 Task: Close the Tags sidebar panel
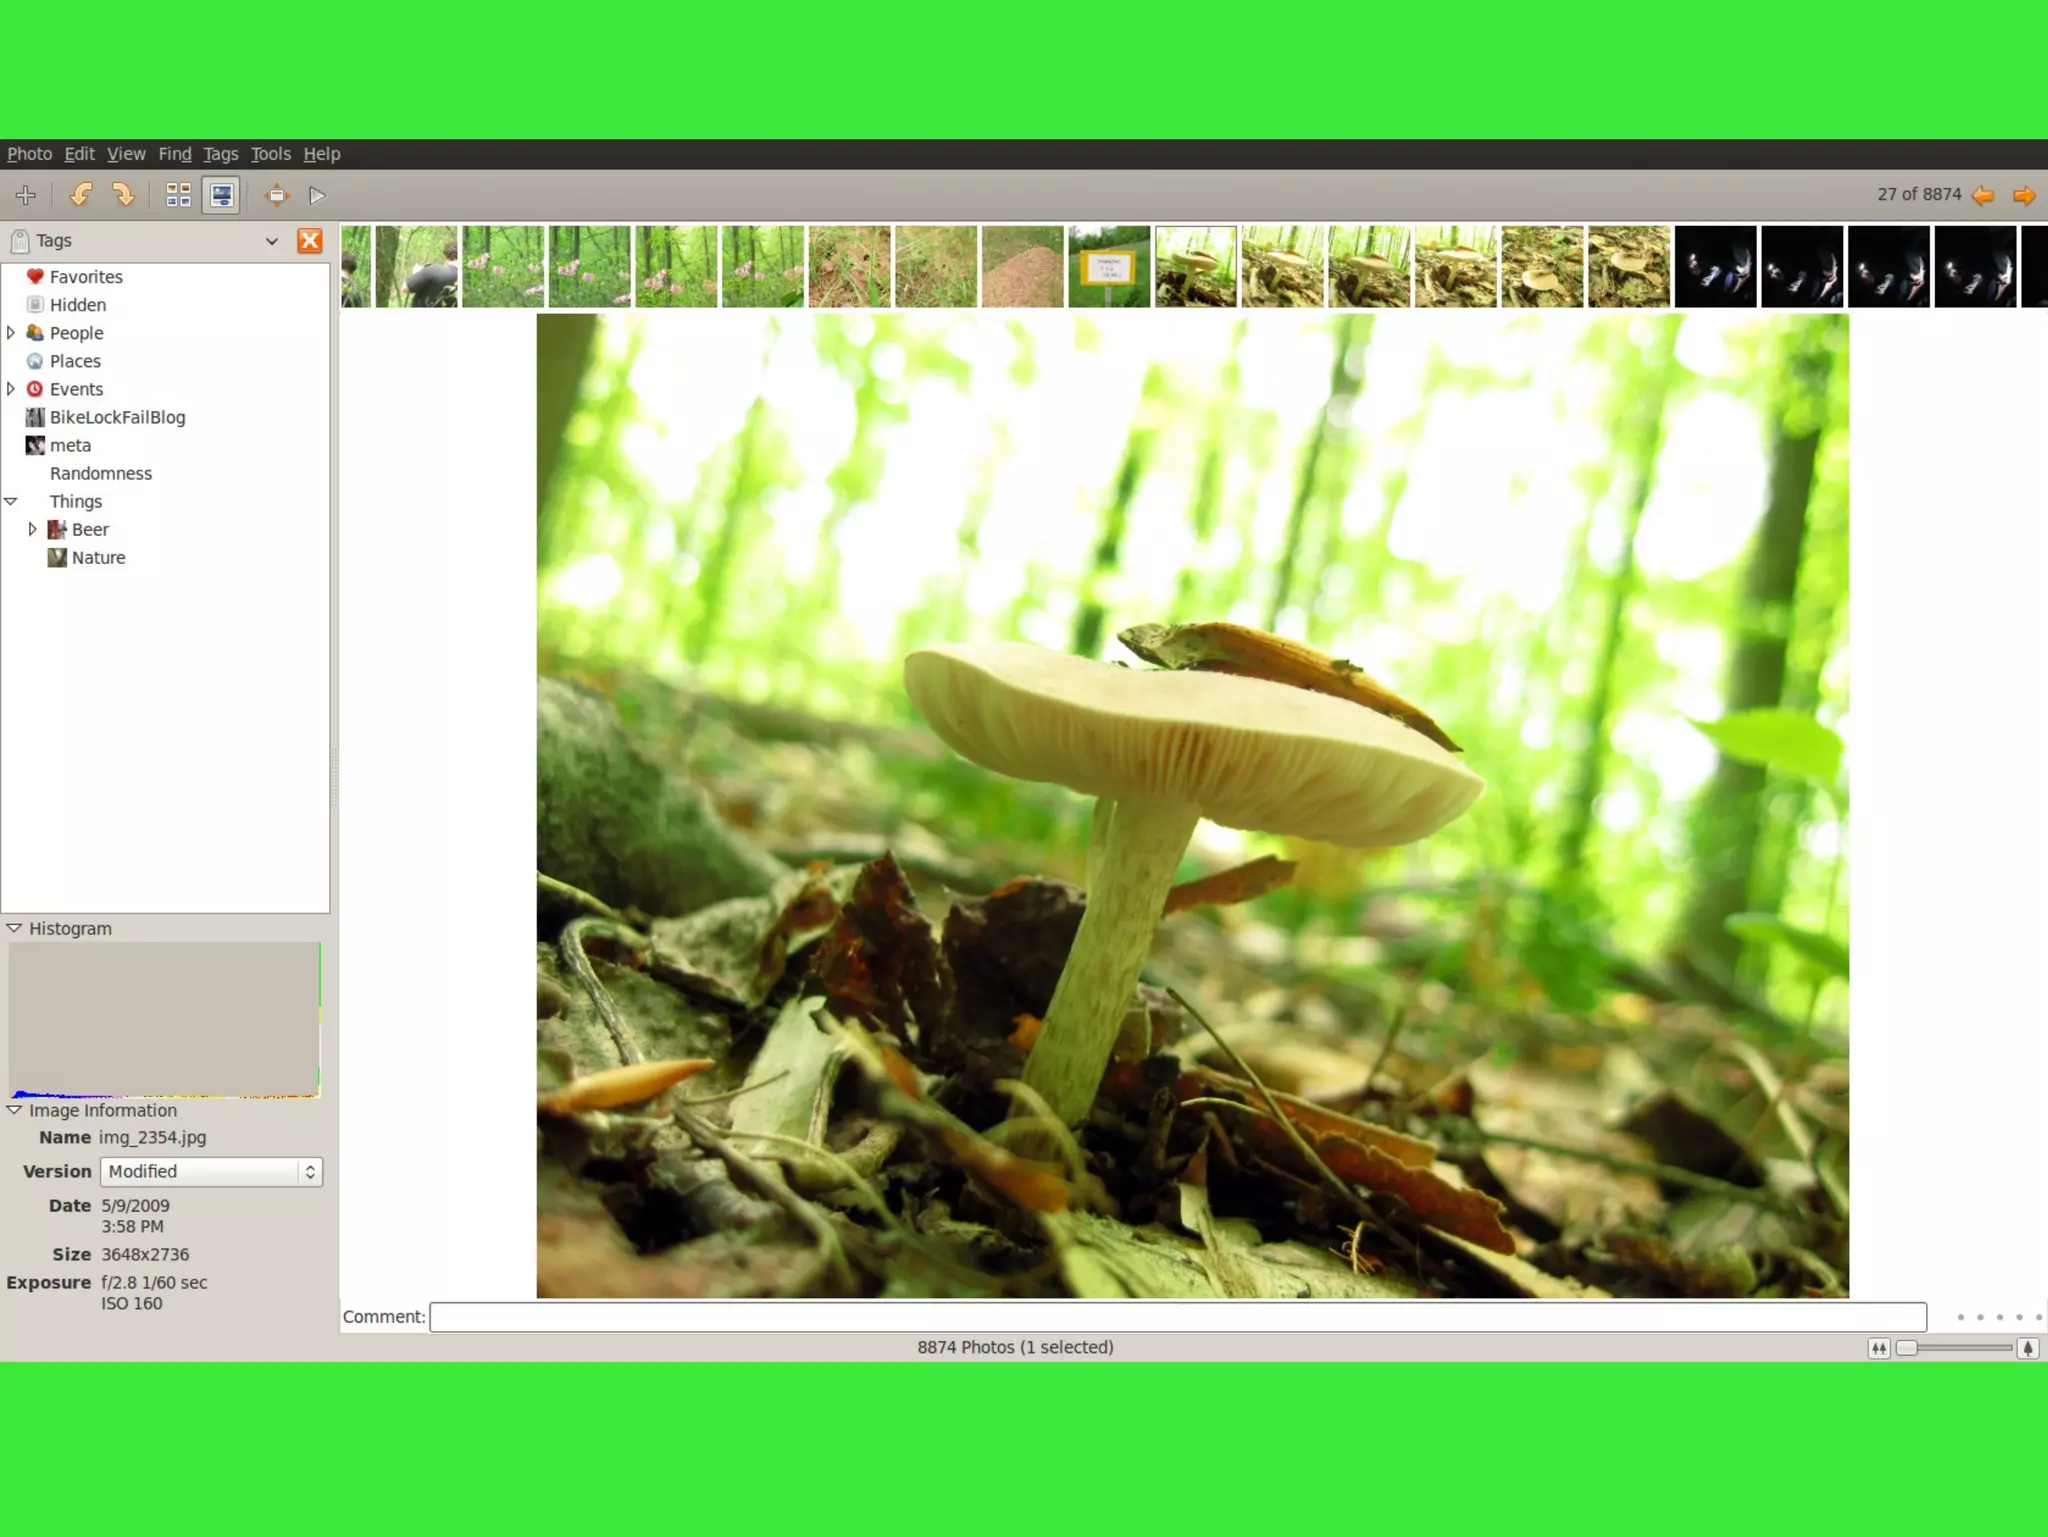(310, 241)
